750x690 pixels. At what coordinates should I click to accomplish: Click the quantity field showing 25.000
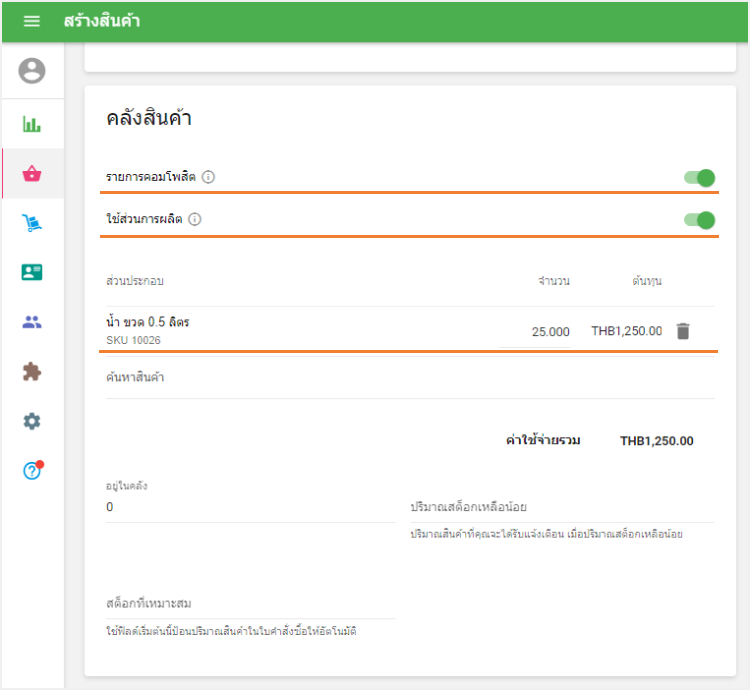(x=535, y=332)
